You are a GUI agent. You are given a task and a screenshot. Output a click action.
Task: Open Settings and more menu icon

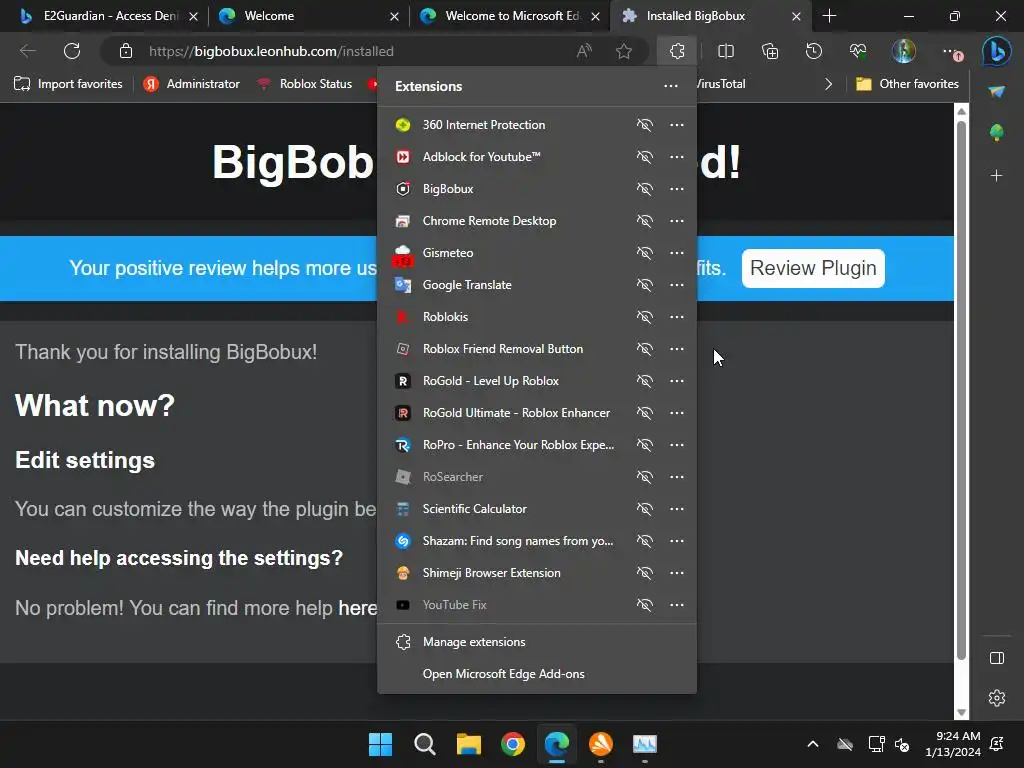[x=952, y=51]
